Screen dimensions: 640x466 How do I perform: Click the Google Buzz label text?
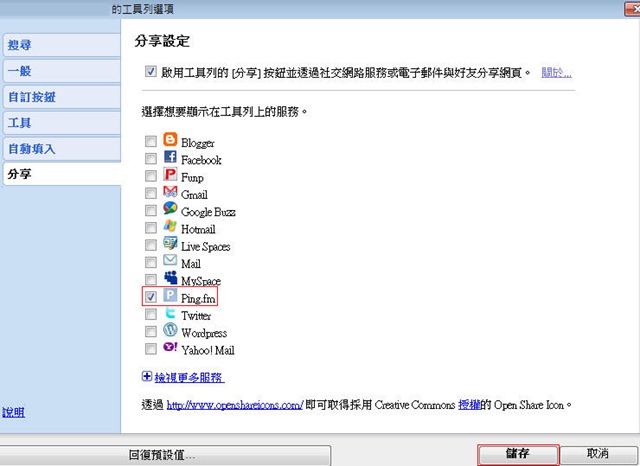[x=208, y=212]
